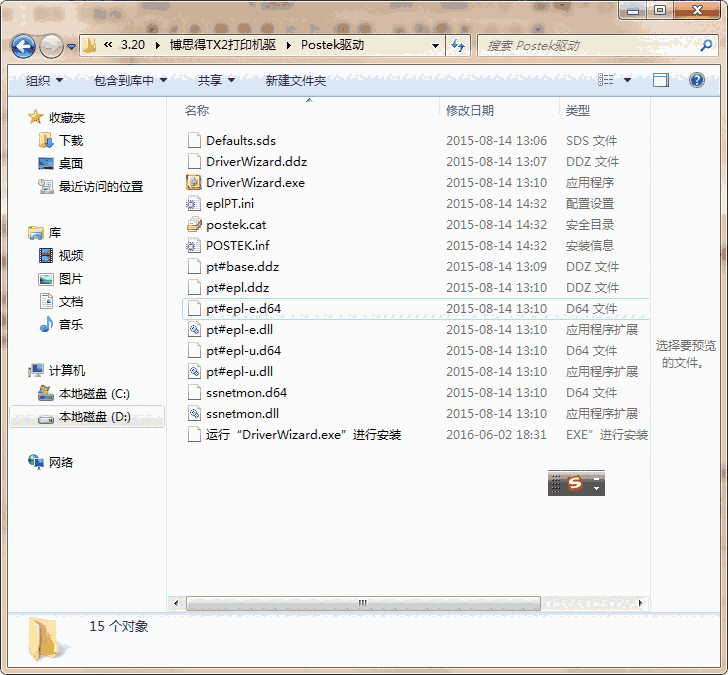Sort by the 修改日期 column header
This screenshot has height=675, width=728.
click(469, 110)
